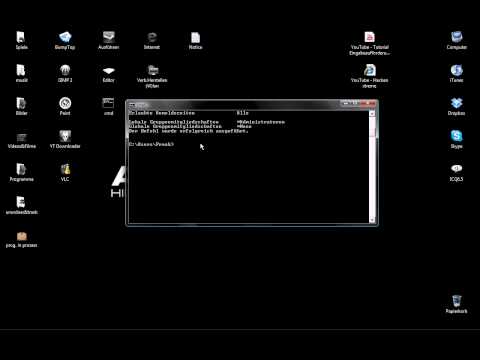
Task: Open the Programme desktop folder
Action: tap(21, 172)
